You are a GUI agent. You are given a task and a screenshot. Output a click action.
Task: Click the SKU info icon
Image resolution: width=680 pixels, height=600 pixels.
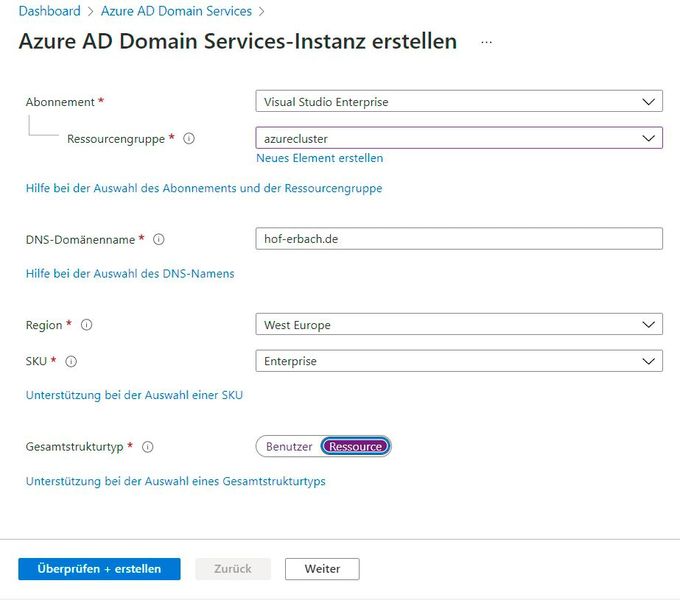(71, 361)
